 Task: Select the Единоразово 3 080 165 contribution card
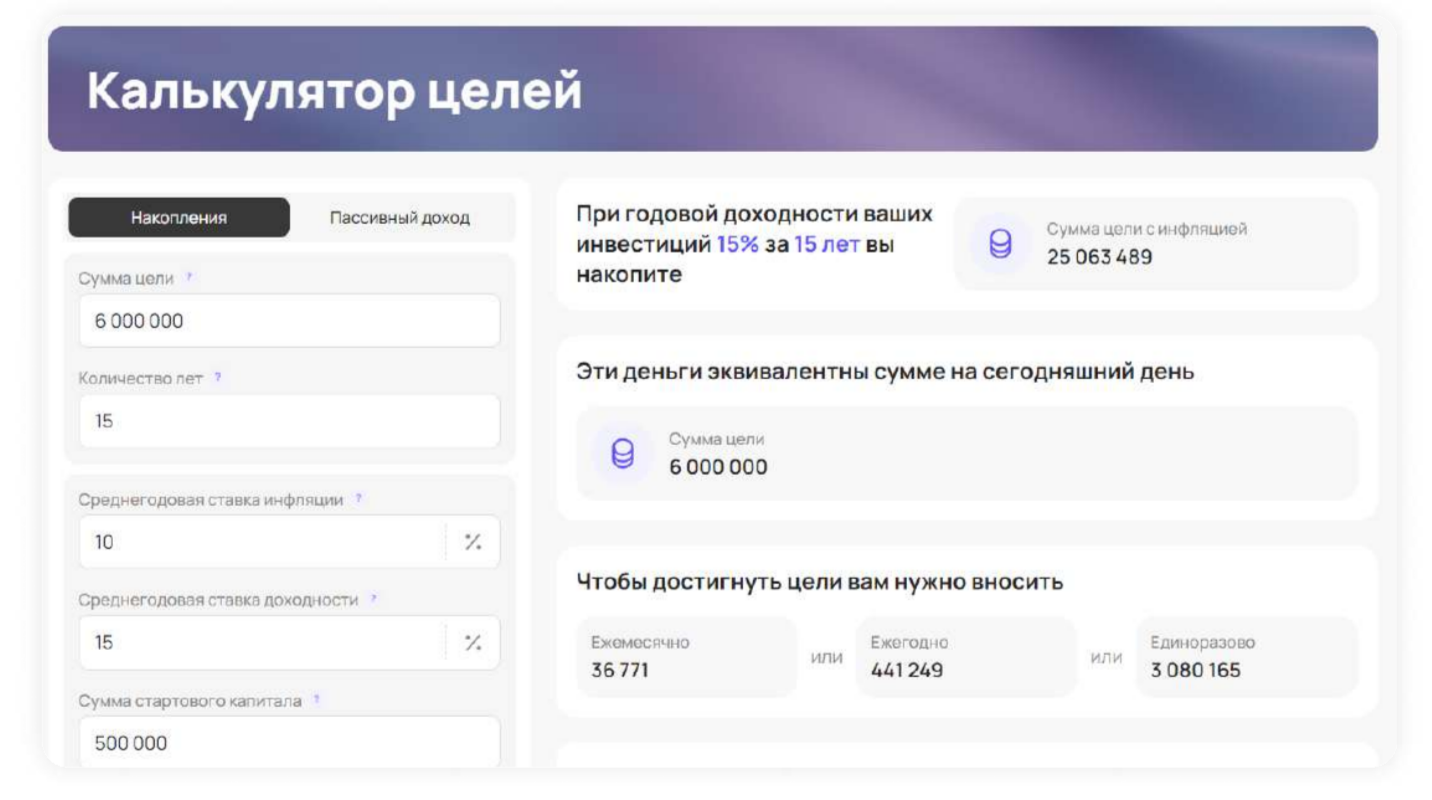point(1247,657)
